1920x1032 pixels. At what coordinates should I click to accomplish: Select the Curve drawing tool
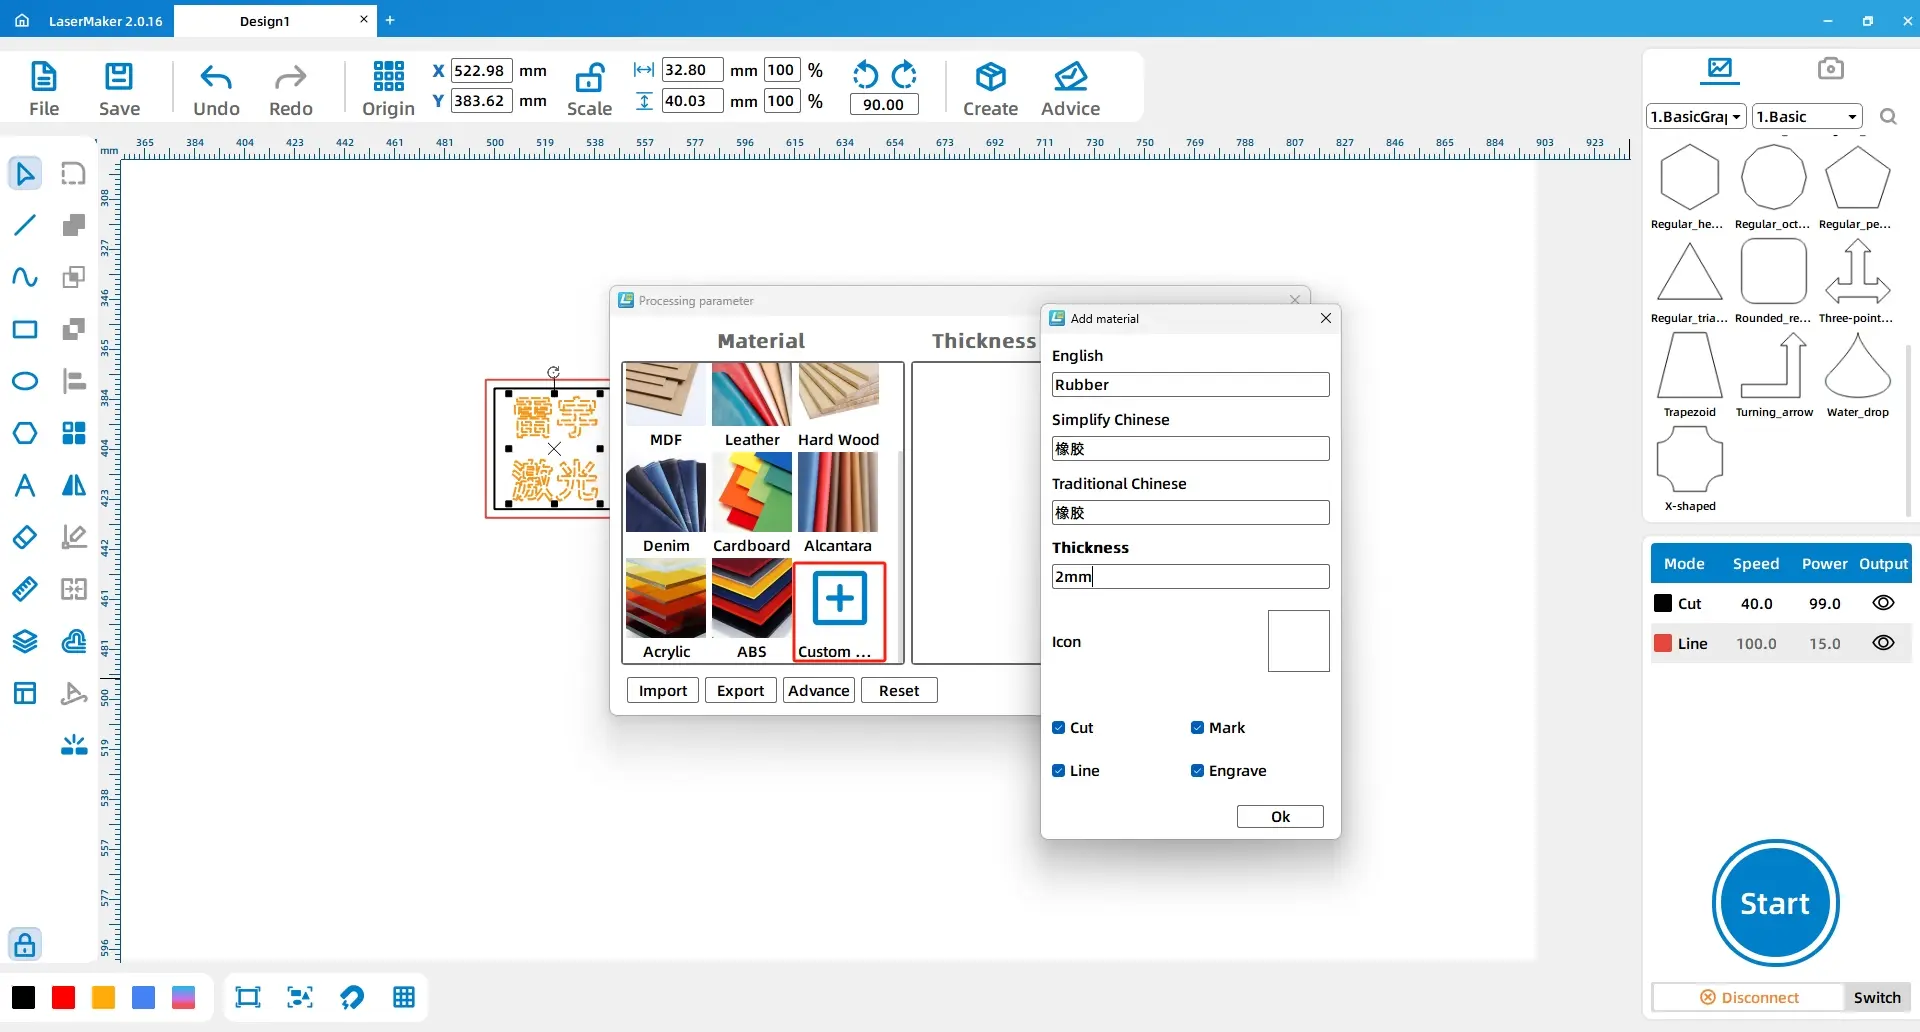pos(25,277)
